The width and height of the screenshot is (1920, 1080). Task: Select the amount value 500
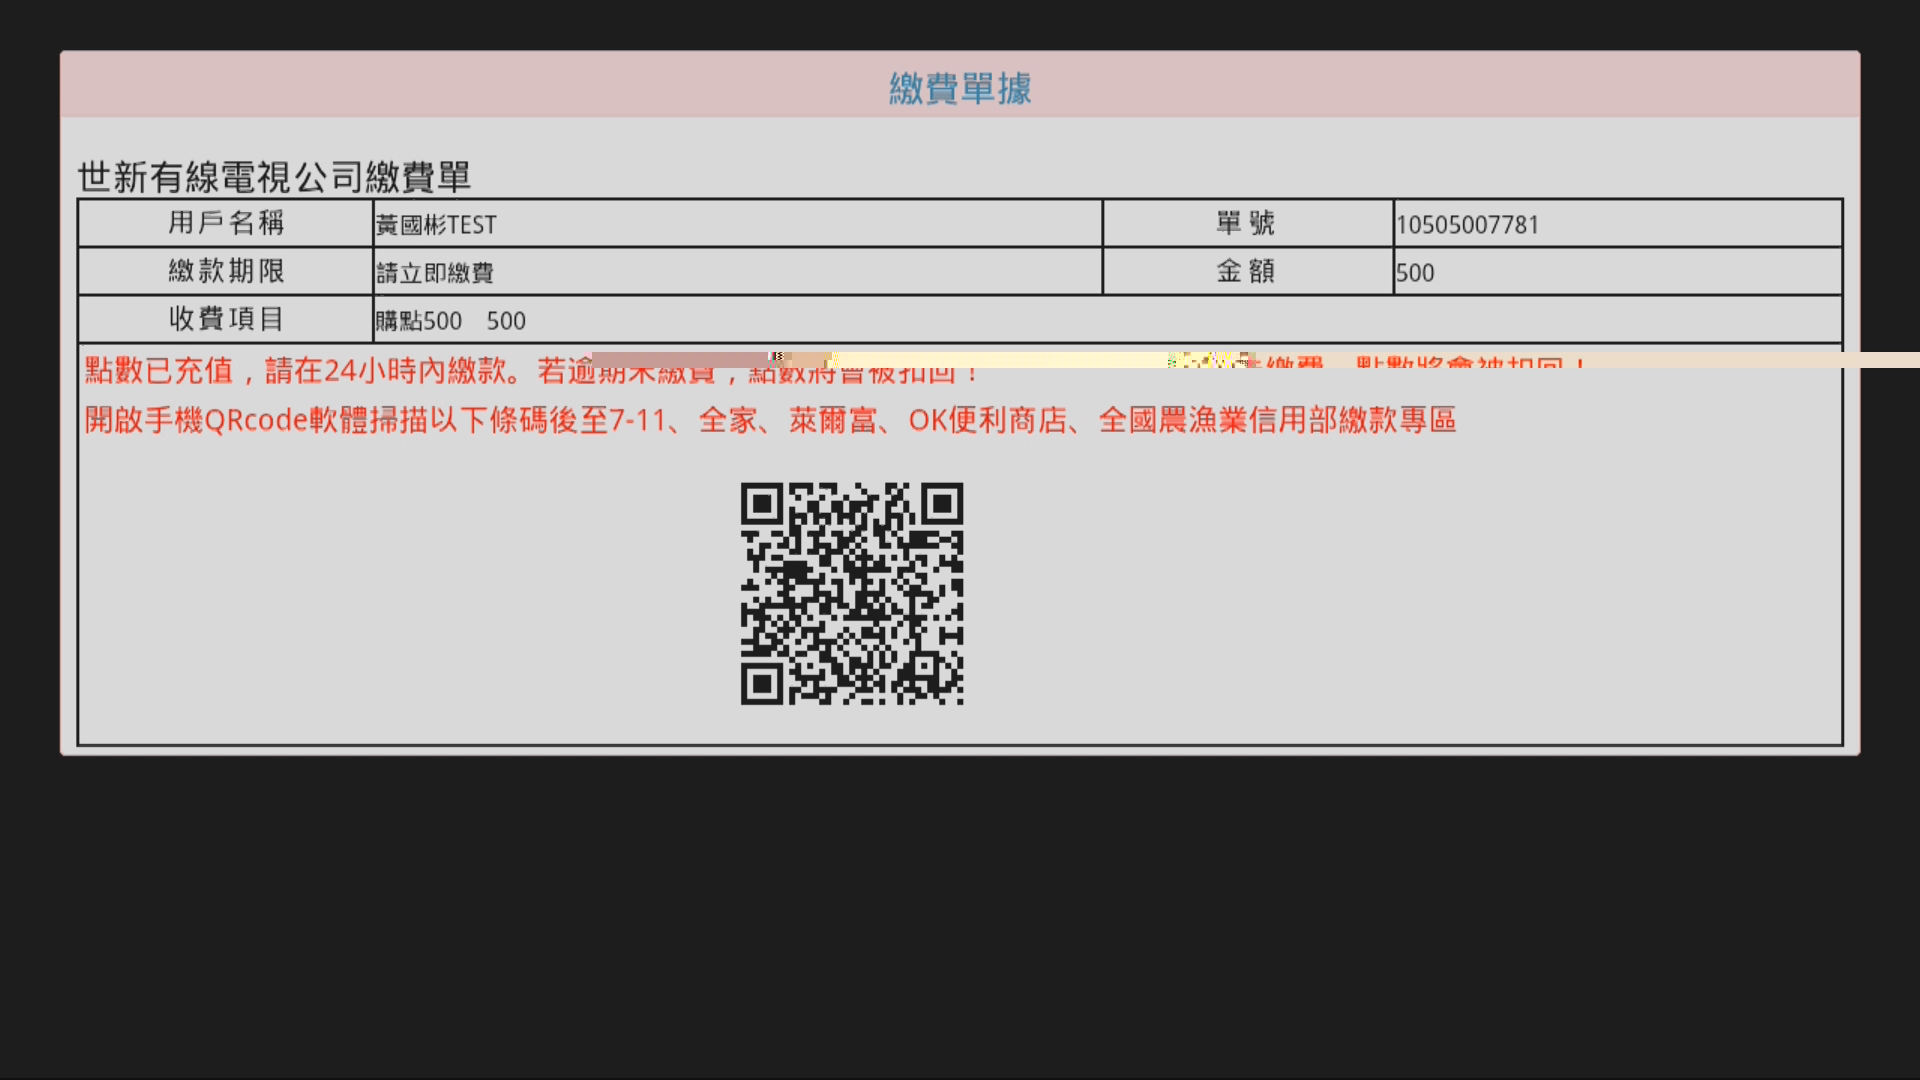tap(1415, 273)
